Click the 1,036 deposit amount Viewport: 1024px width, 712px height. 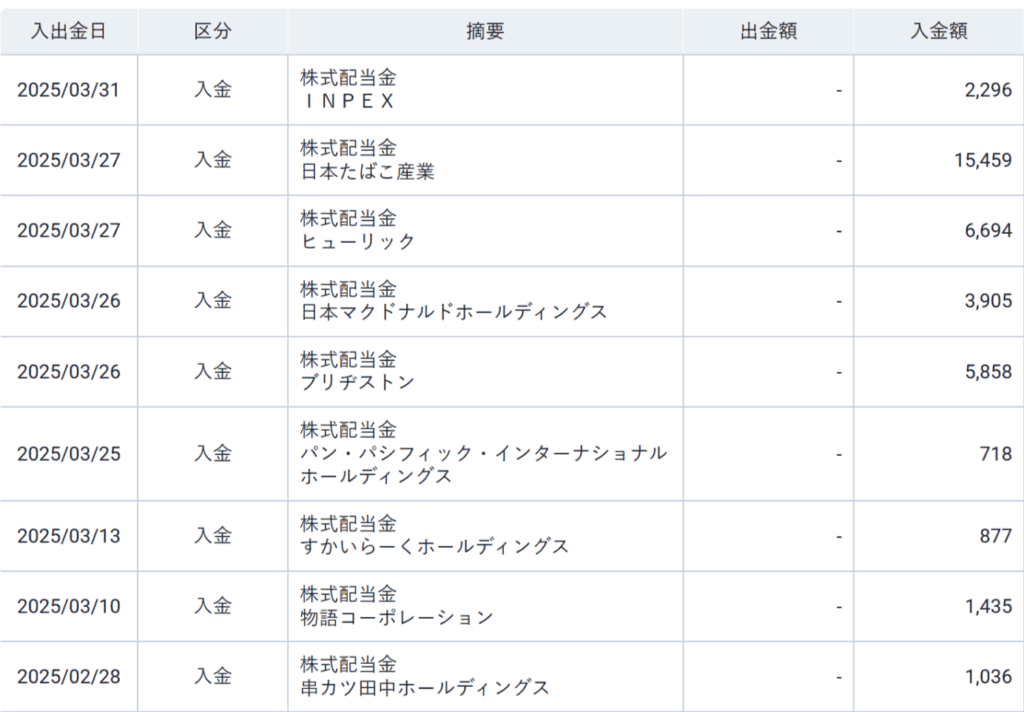pos(988,676)
